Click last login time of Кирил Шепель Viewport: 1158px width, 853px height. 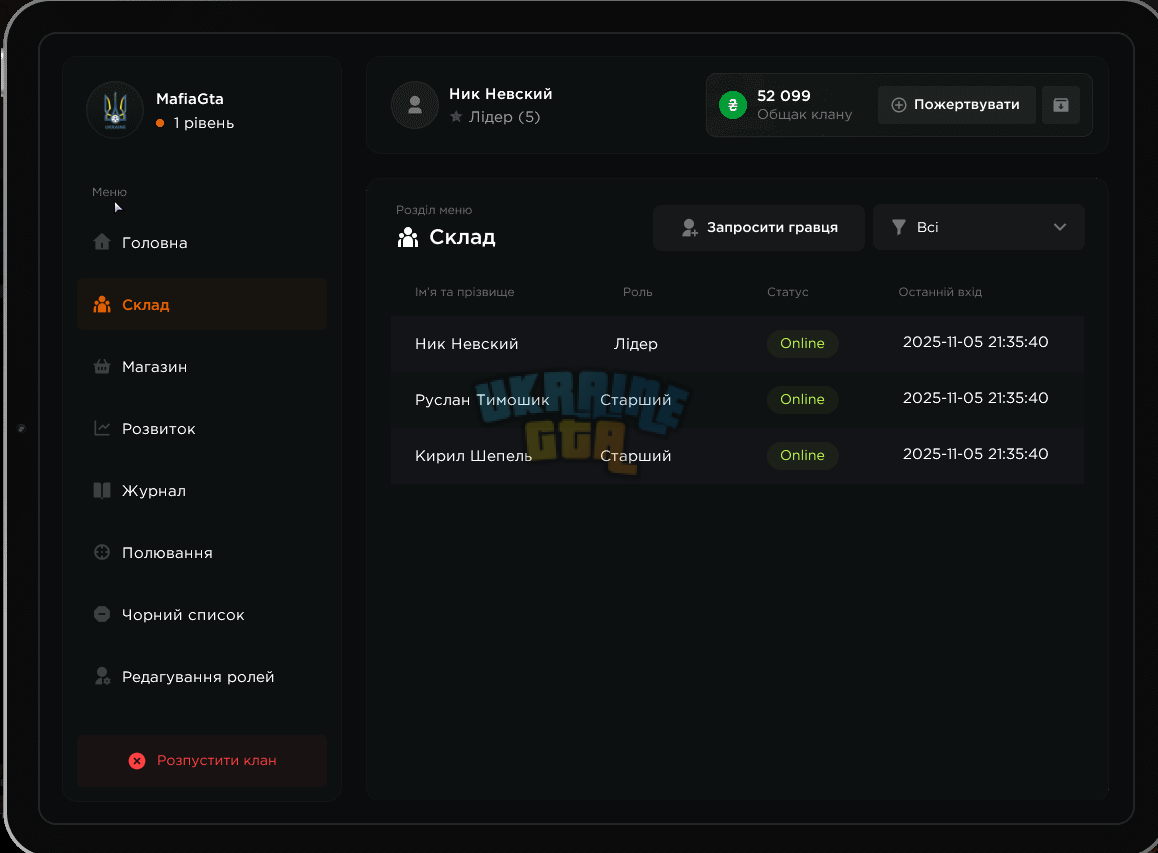tap(976, 454)
